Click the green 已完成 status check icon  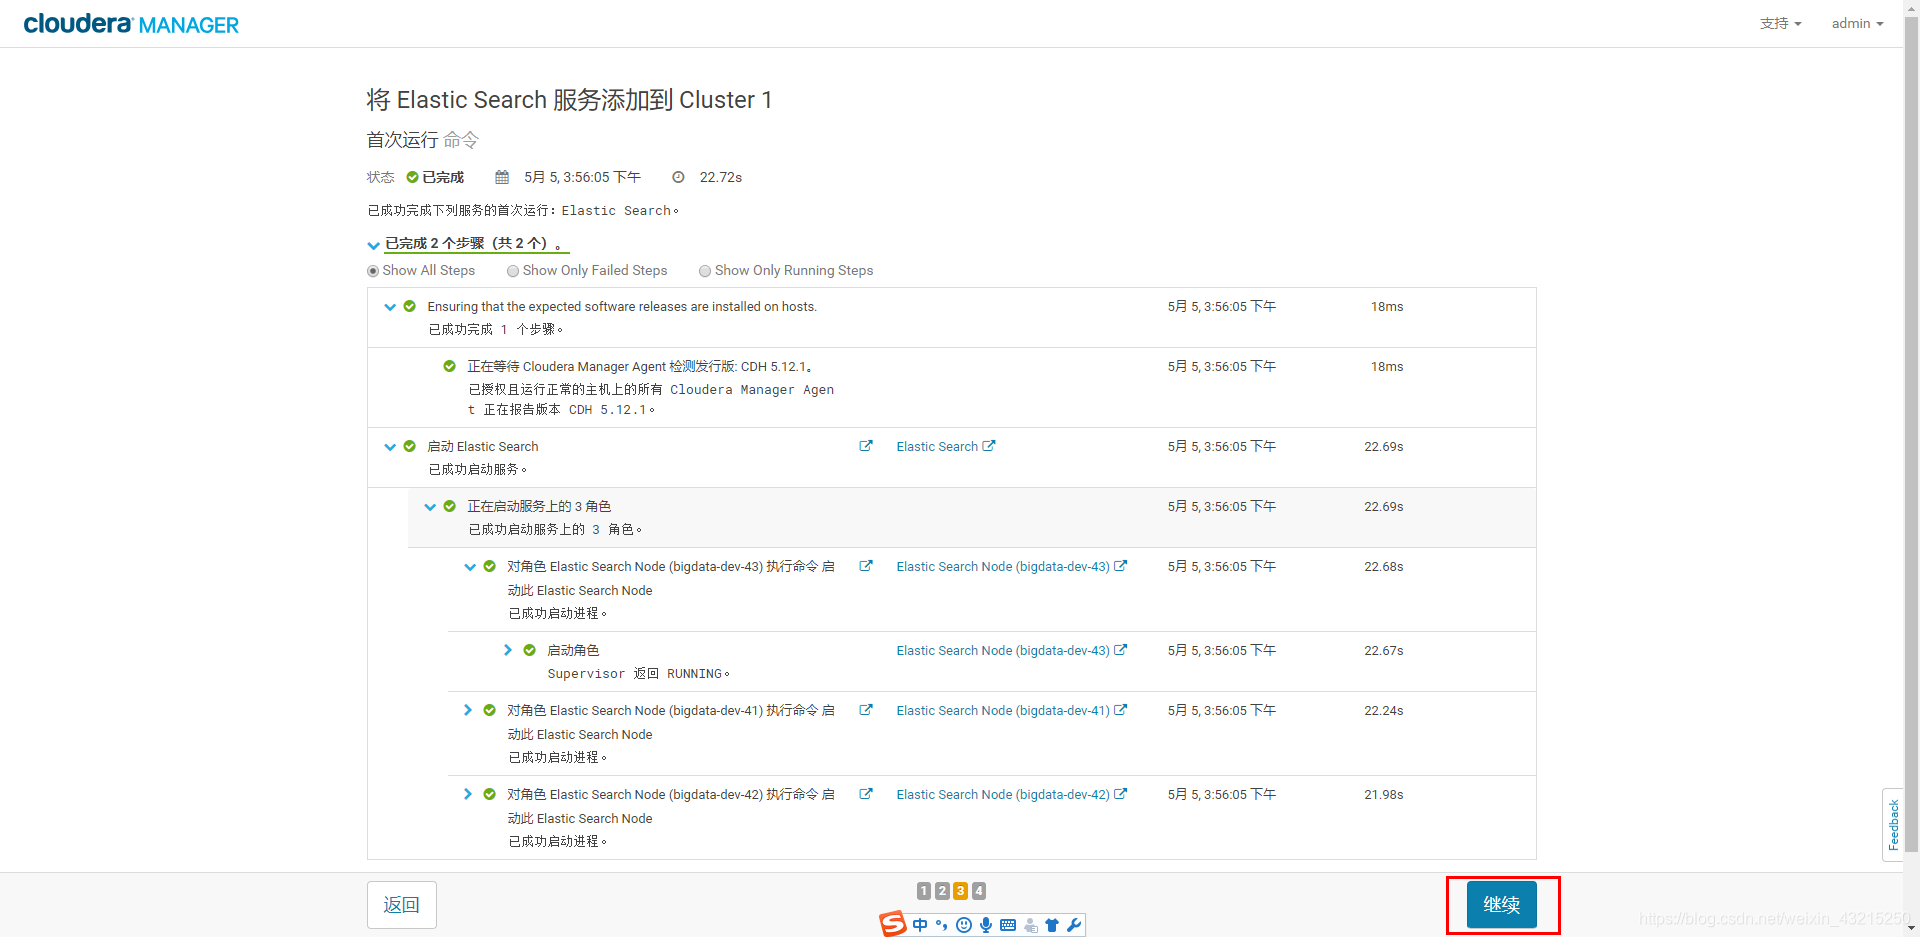pos(412,177)
